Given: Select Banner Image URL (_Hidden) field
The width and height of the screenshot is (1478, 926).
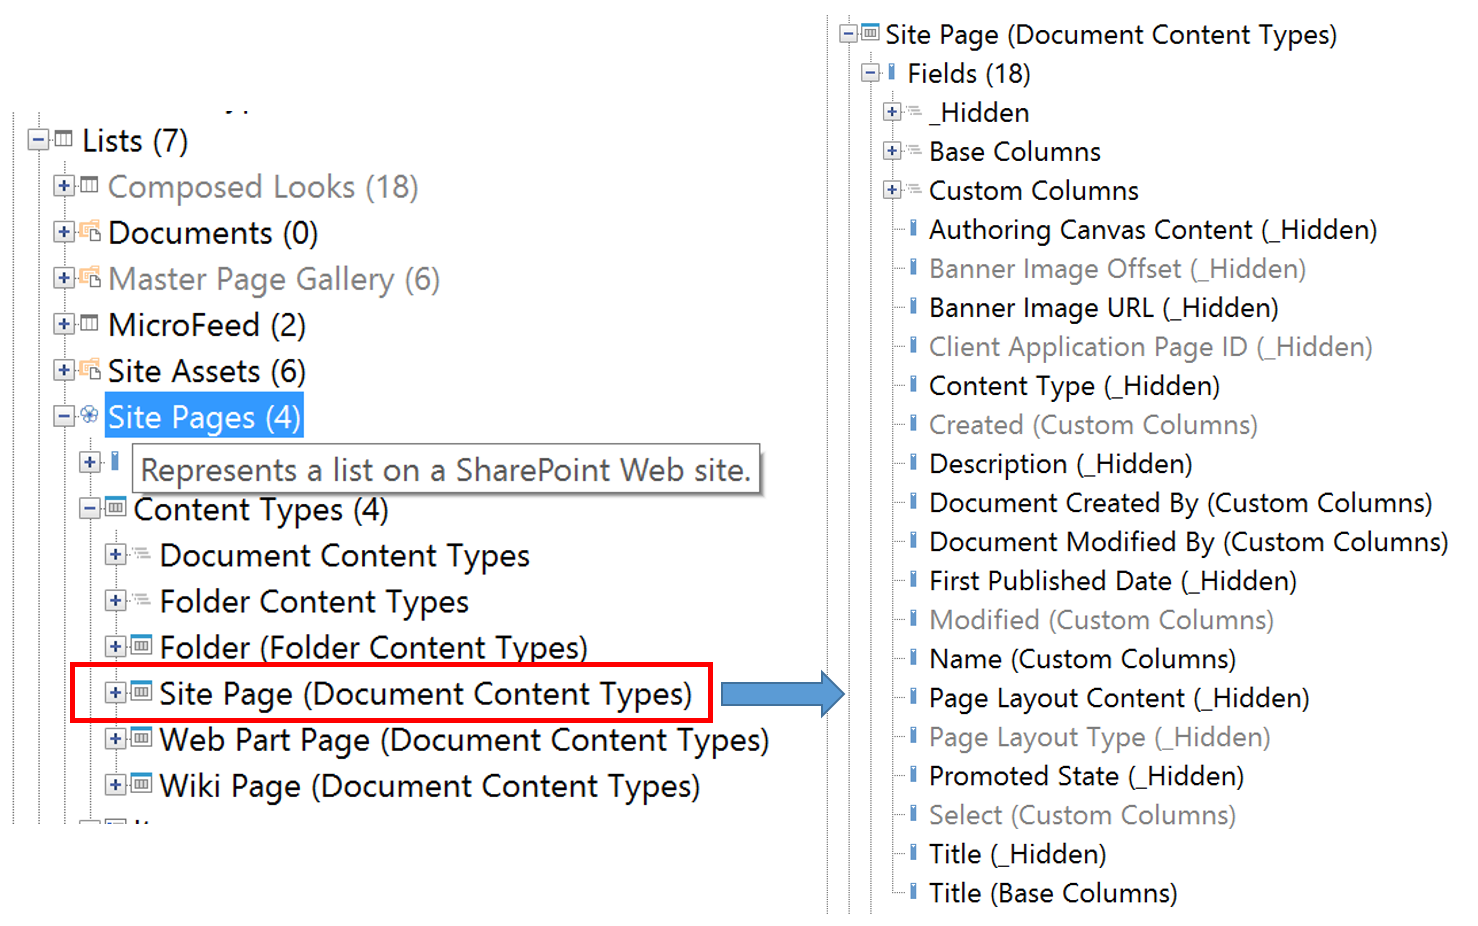Looking at the screenshot, I should [1103, 308].
